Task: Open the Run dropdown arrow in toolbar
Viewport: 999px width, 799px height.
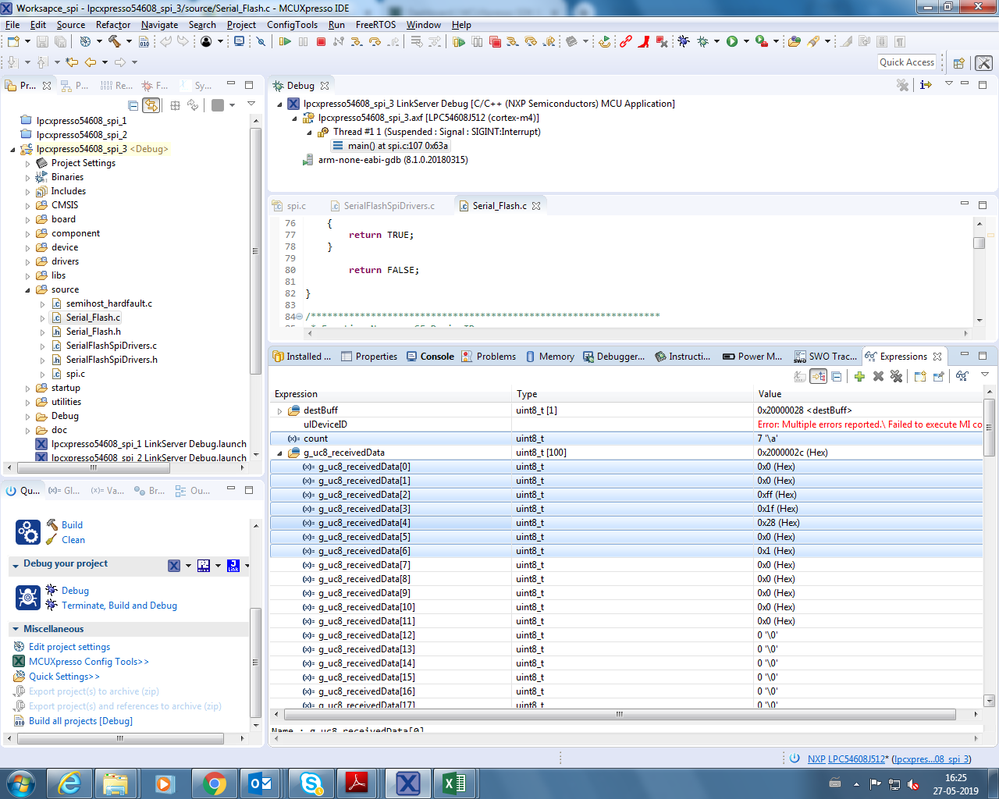Action: pos(746,41)
